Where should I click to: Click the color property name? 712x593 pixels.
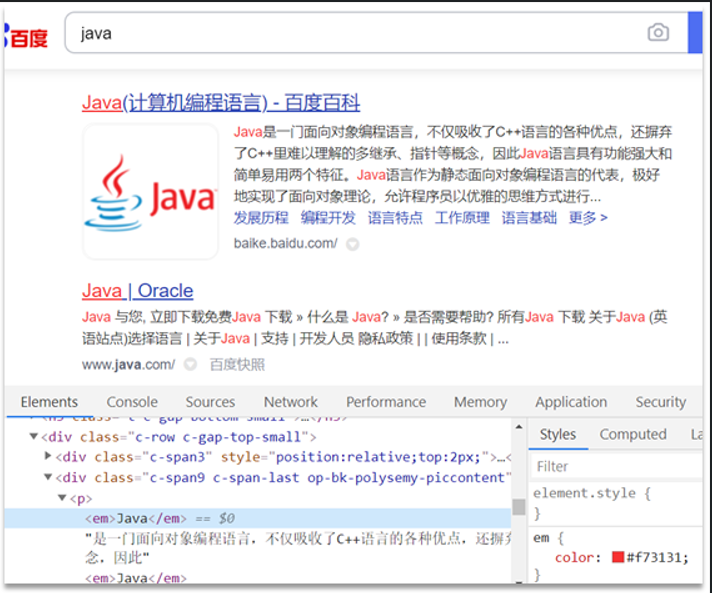[x=574, y=558]
